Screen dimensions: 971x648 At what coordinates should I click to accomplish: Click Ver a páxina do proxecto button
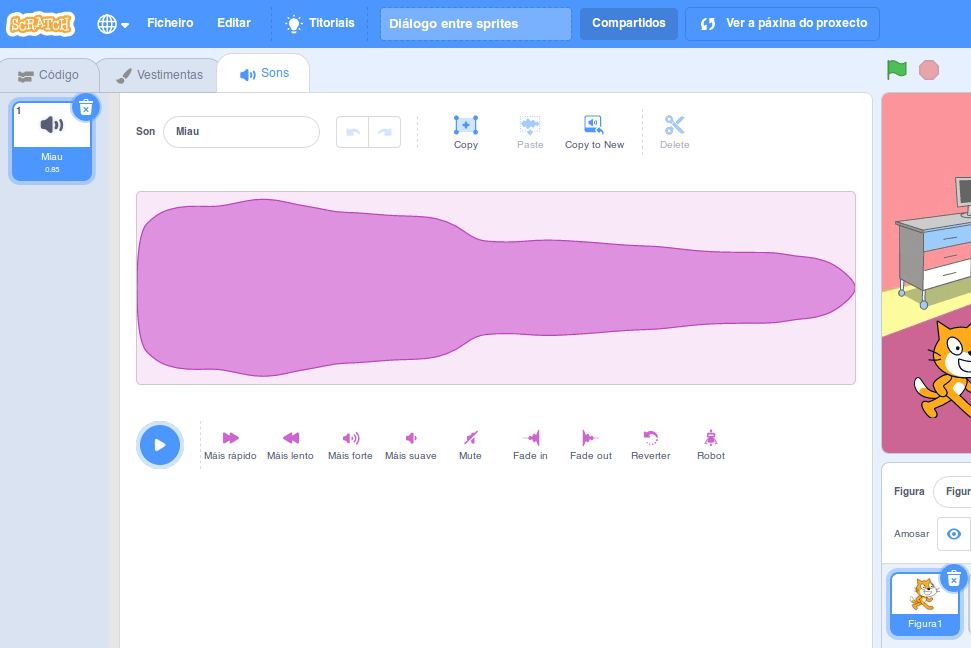[782, 23]
